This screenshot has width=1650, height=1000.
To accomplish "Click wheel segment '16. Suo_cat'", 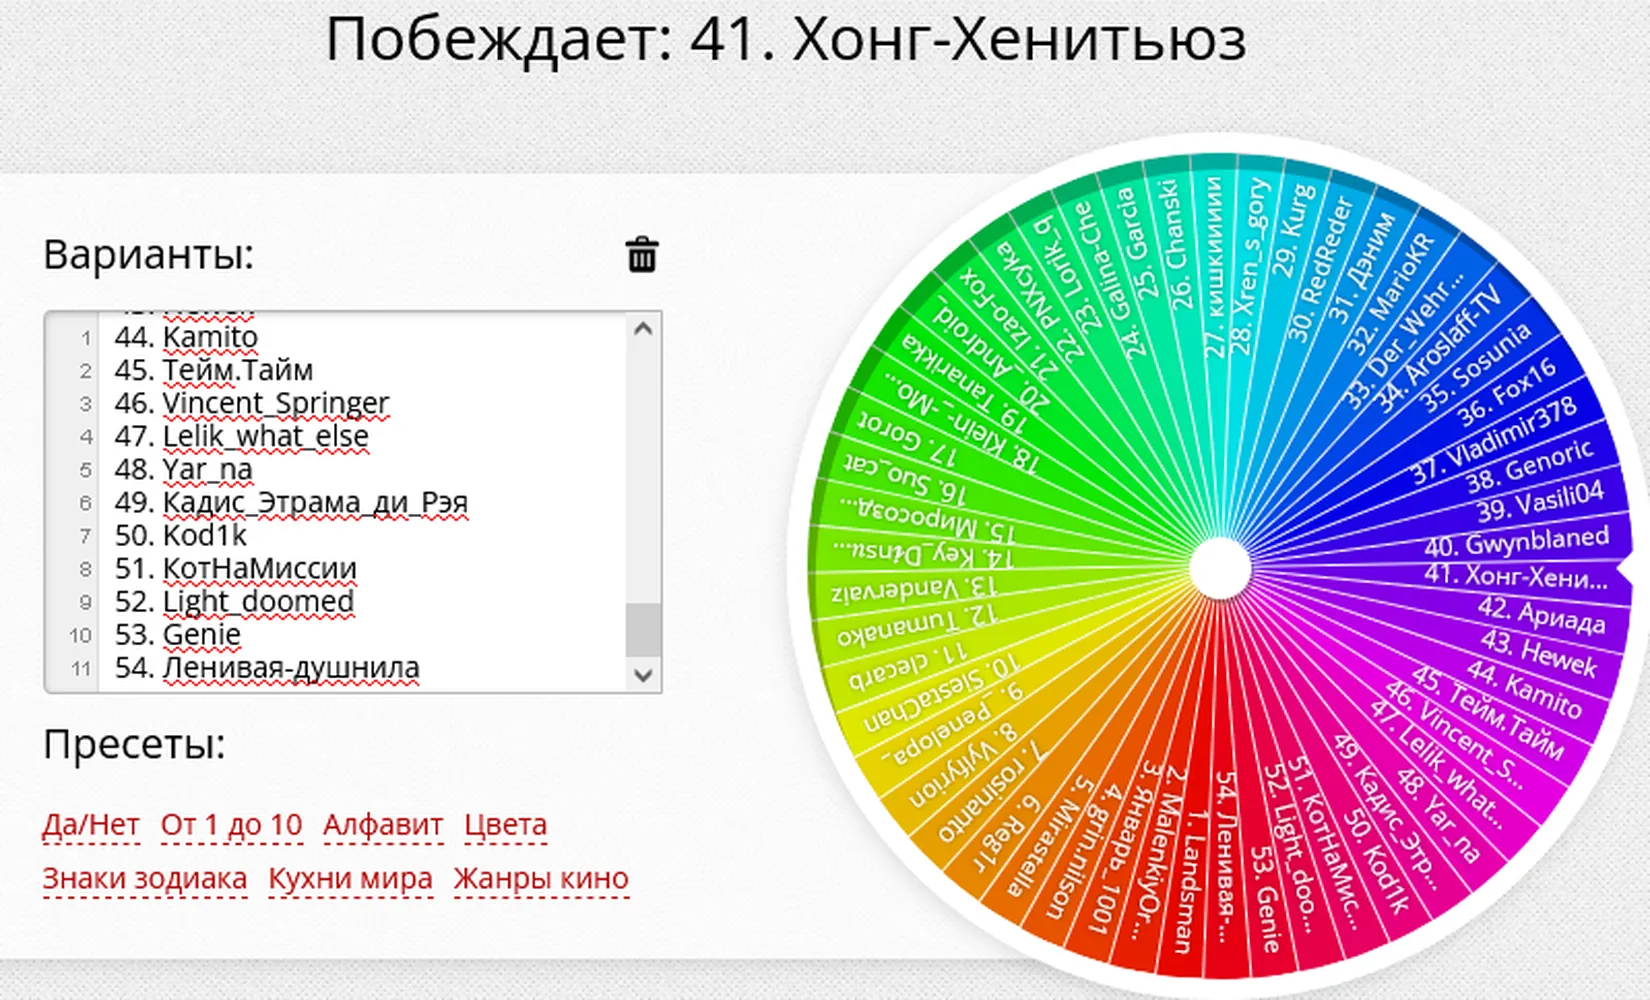I will [905, 477].
